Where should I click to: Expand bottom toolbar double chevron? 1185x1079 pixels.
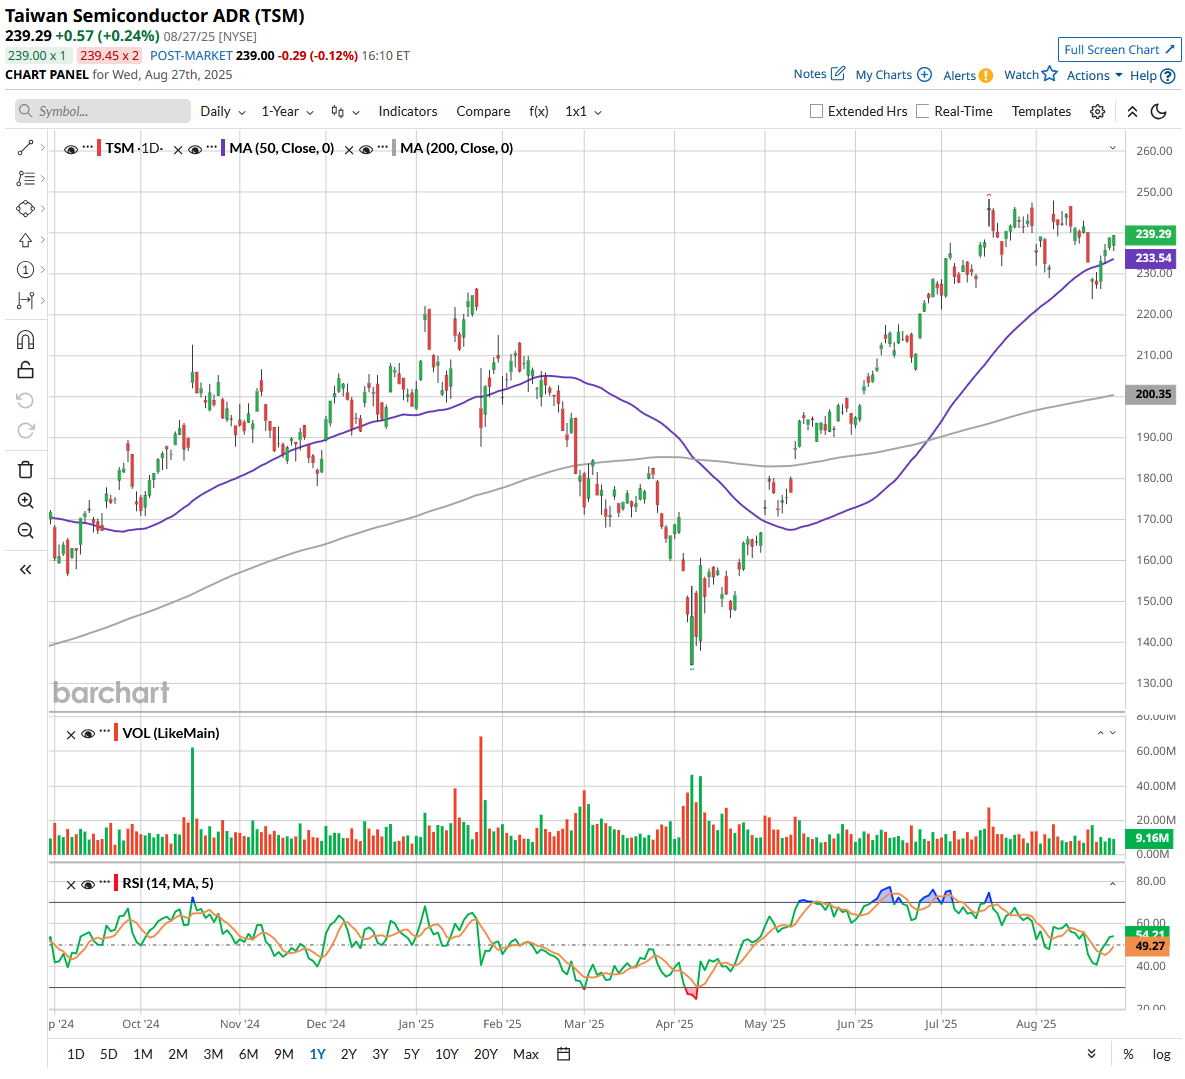click(1091, 1054)
